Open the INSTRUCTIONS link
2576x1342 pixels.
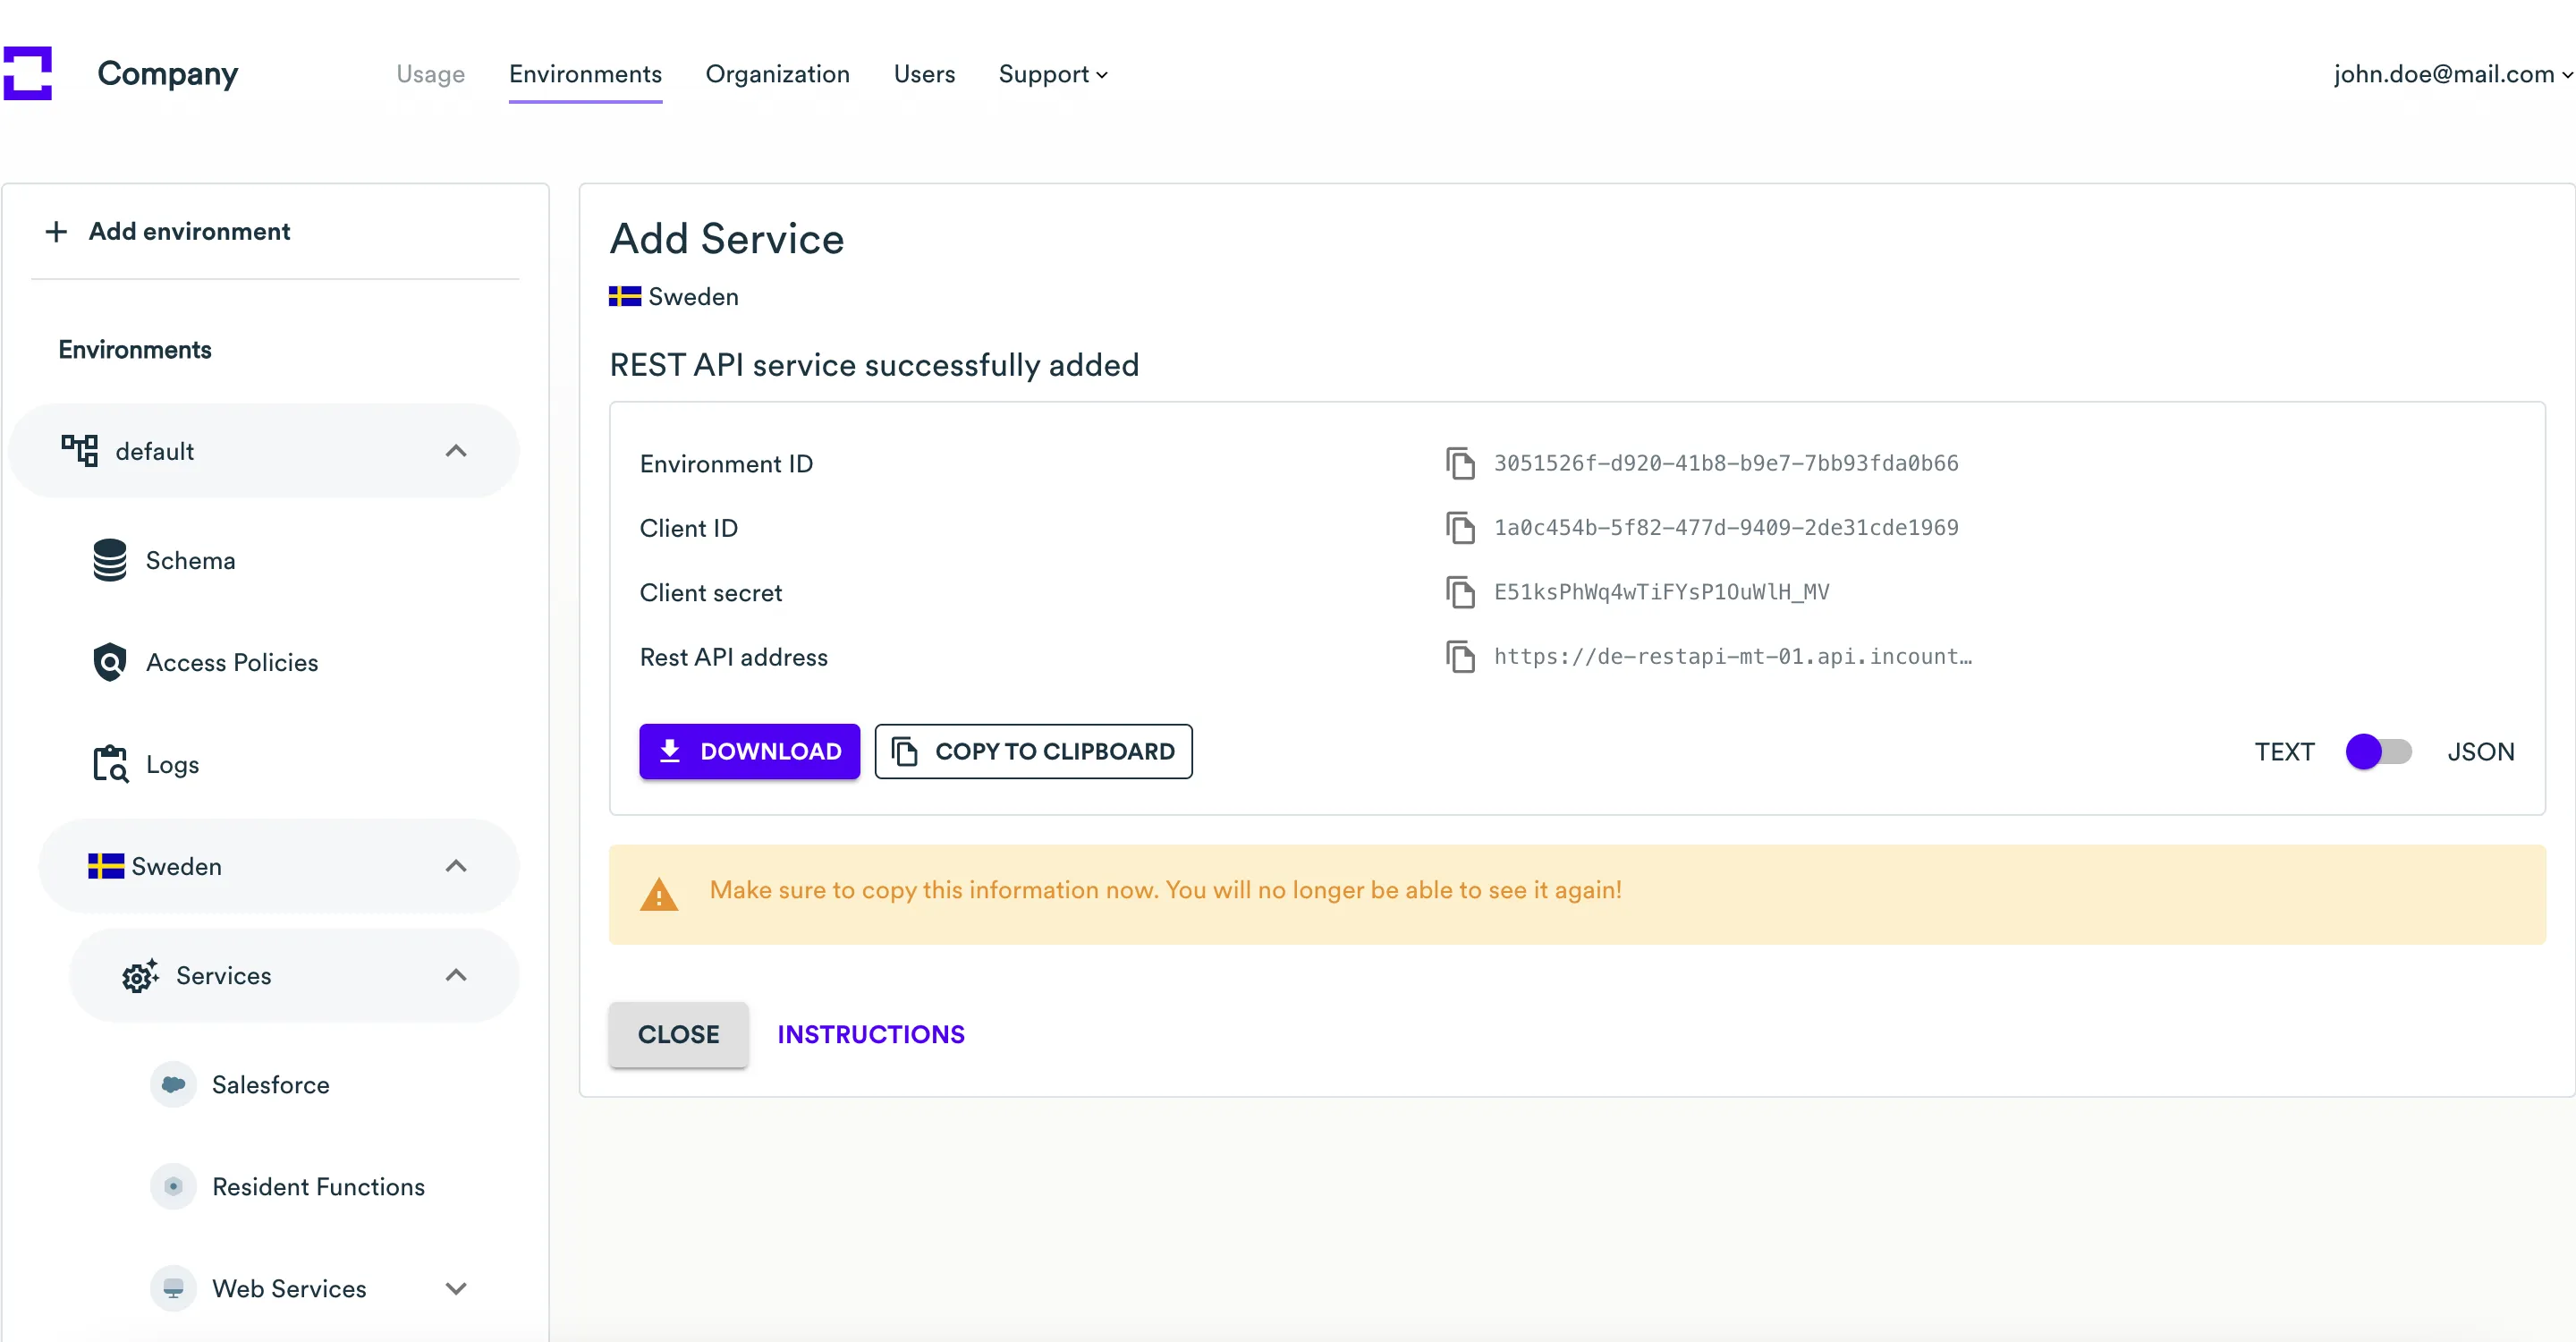click(871, 1034)
